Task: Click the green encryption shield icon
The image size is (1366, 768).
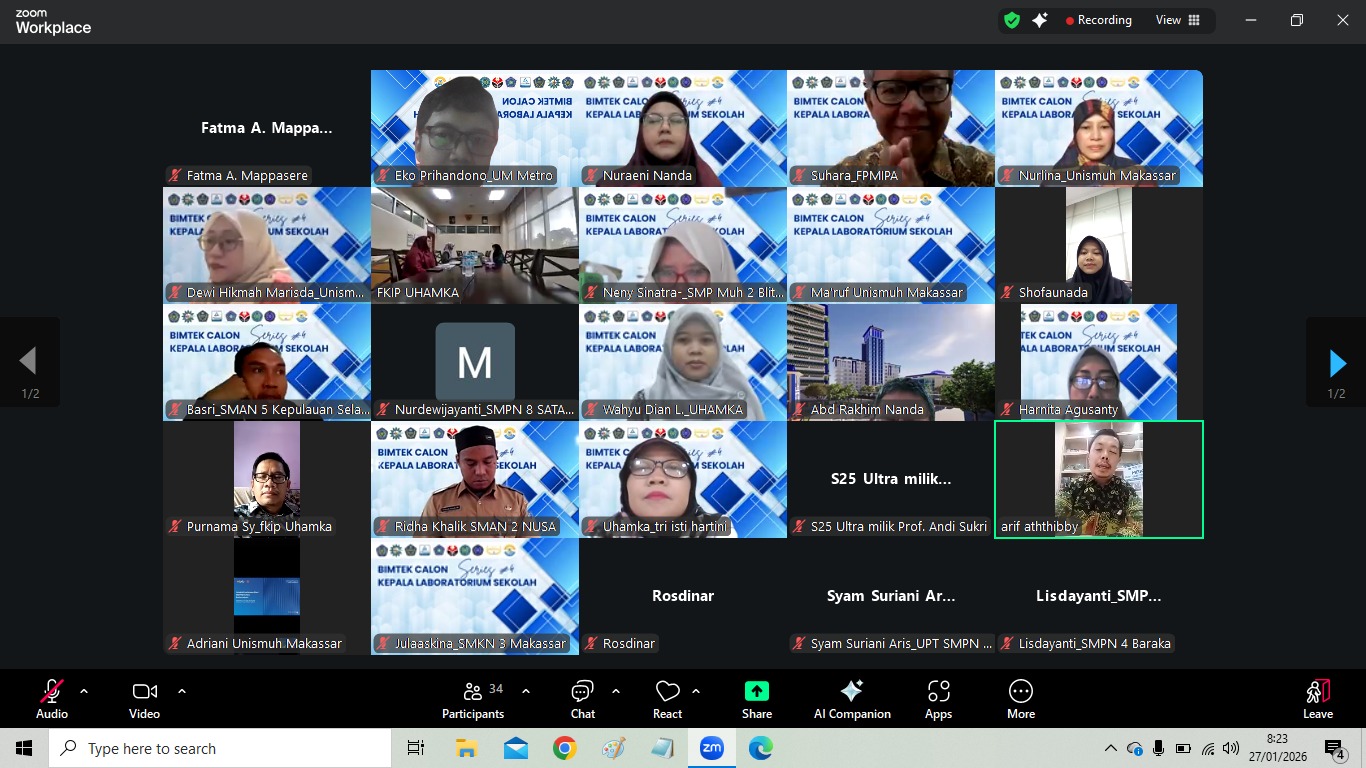Action: [x=1012, y=20]
